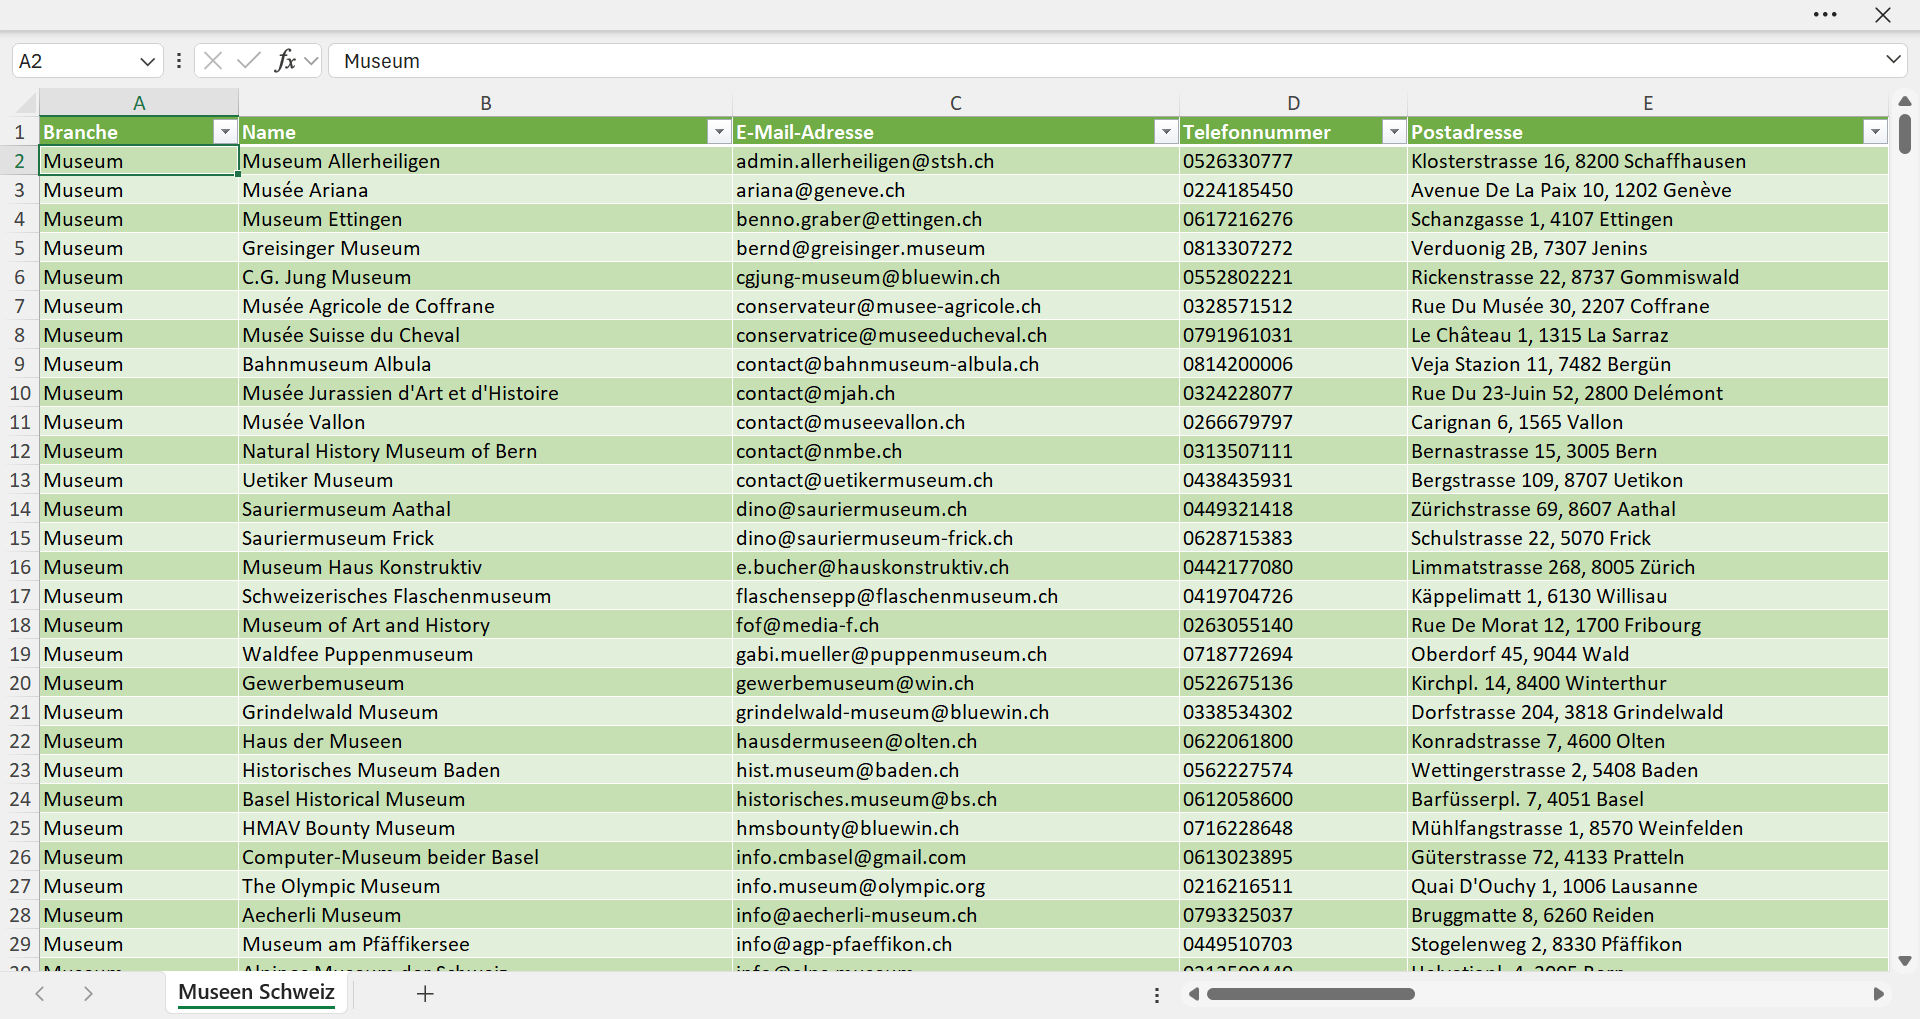Click the vertical scrollbar thumb
Screen dimensions: 1920x1019
1905,134
